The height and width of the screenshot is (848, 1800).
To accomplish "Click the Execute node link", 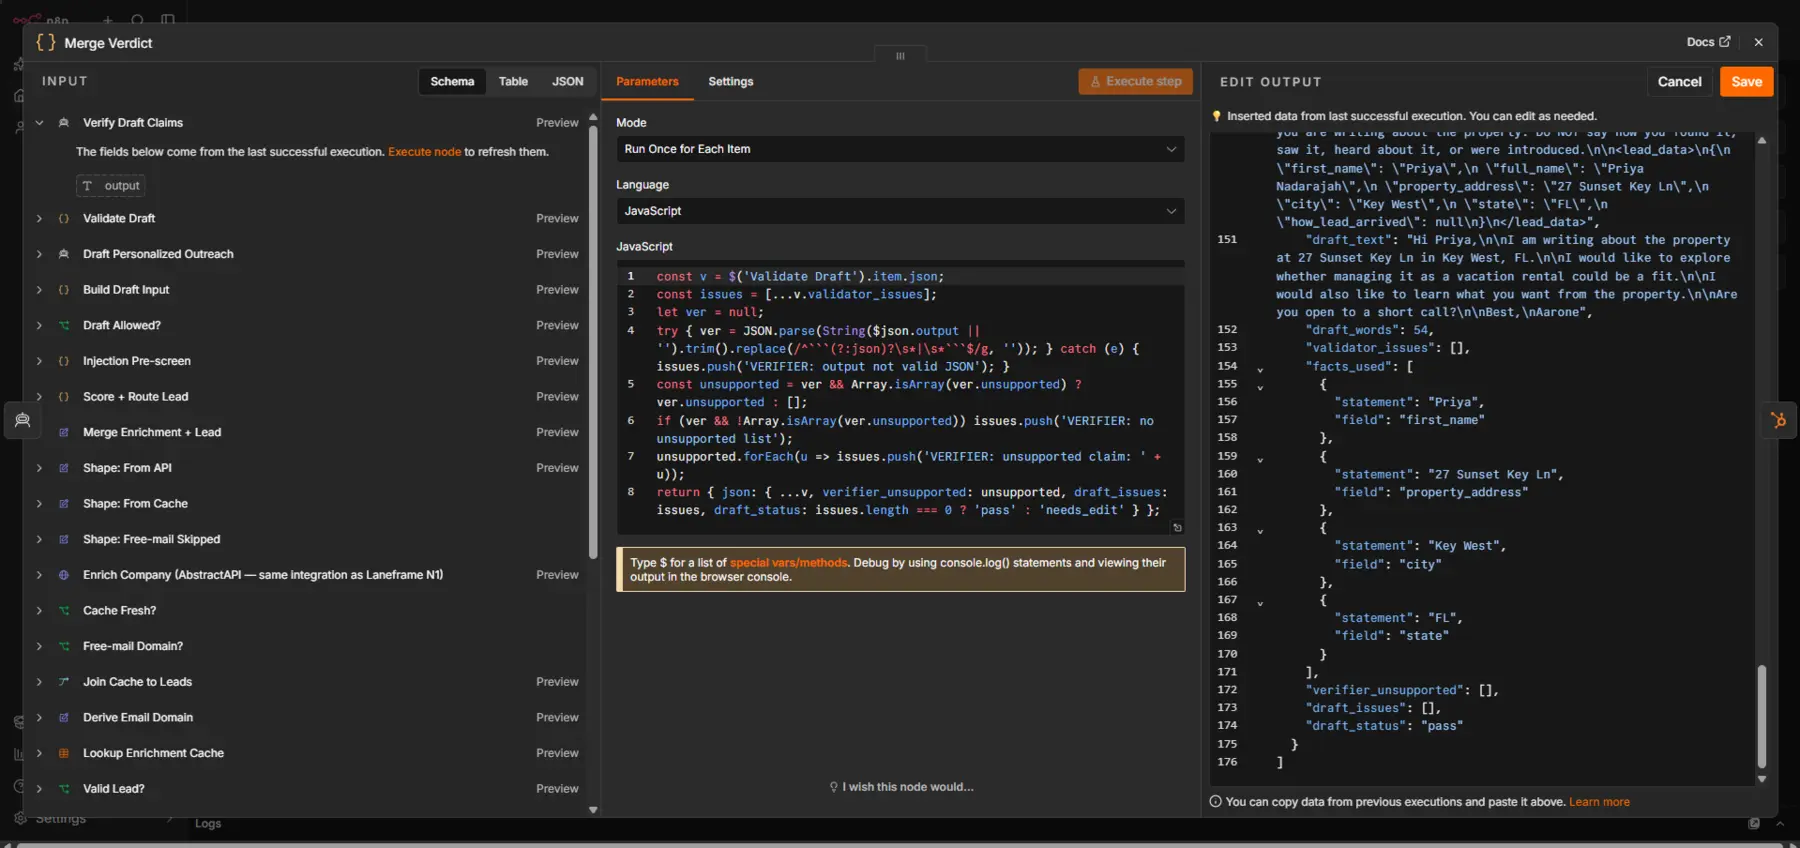I will click(424, 152).
